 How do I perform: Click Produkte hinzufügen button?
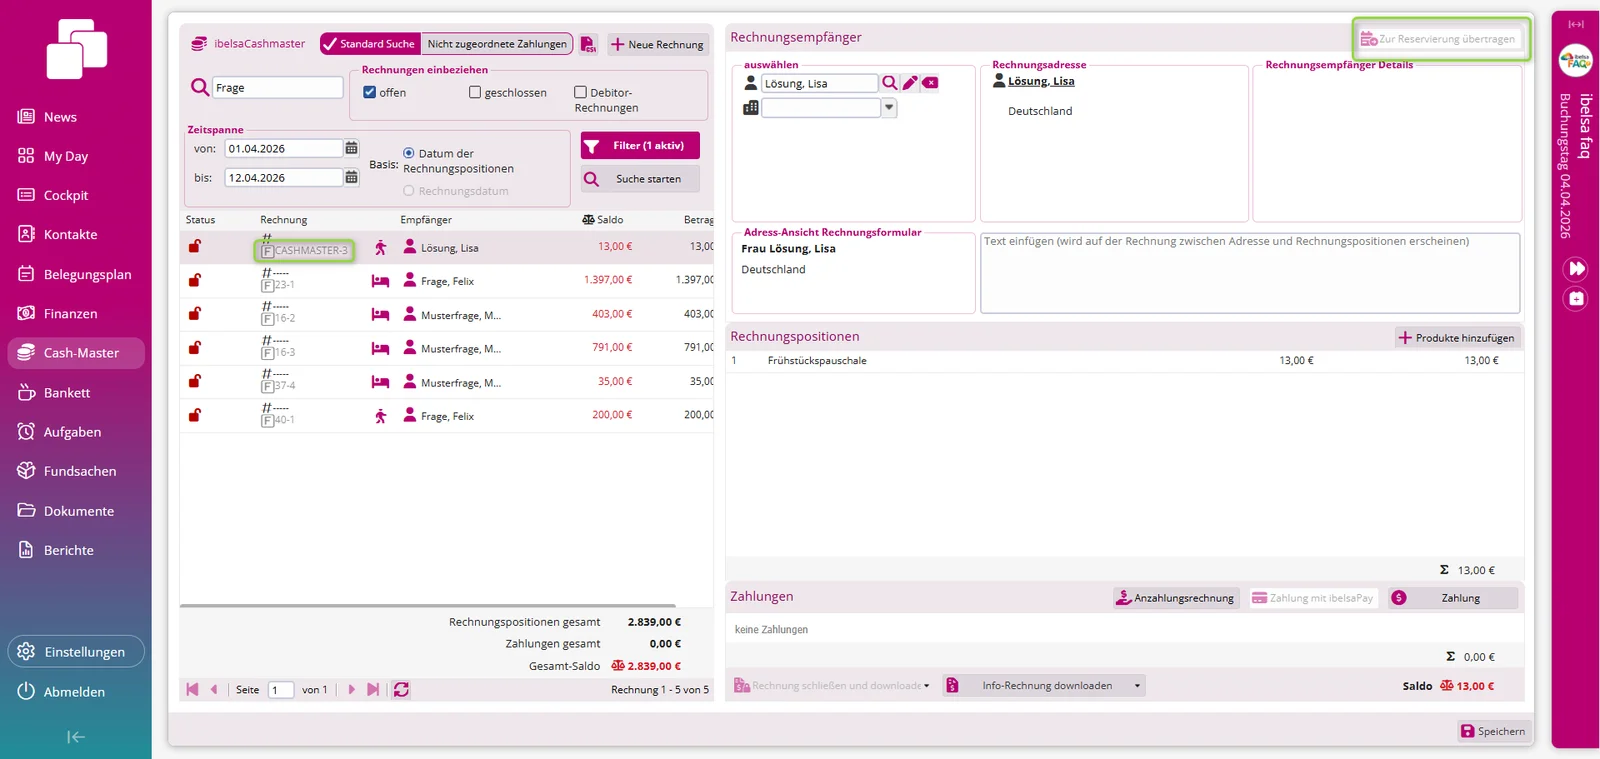click(x=1457, y=337)
